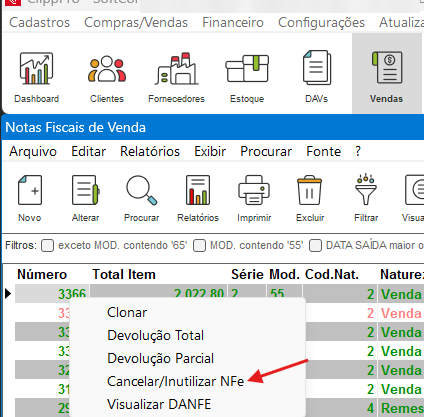Image resolution: width=424 pixels, height=417 pixels.
Task: Click the Atualizar main menu item
Action: 401,23
